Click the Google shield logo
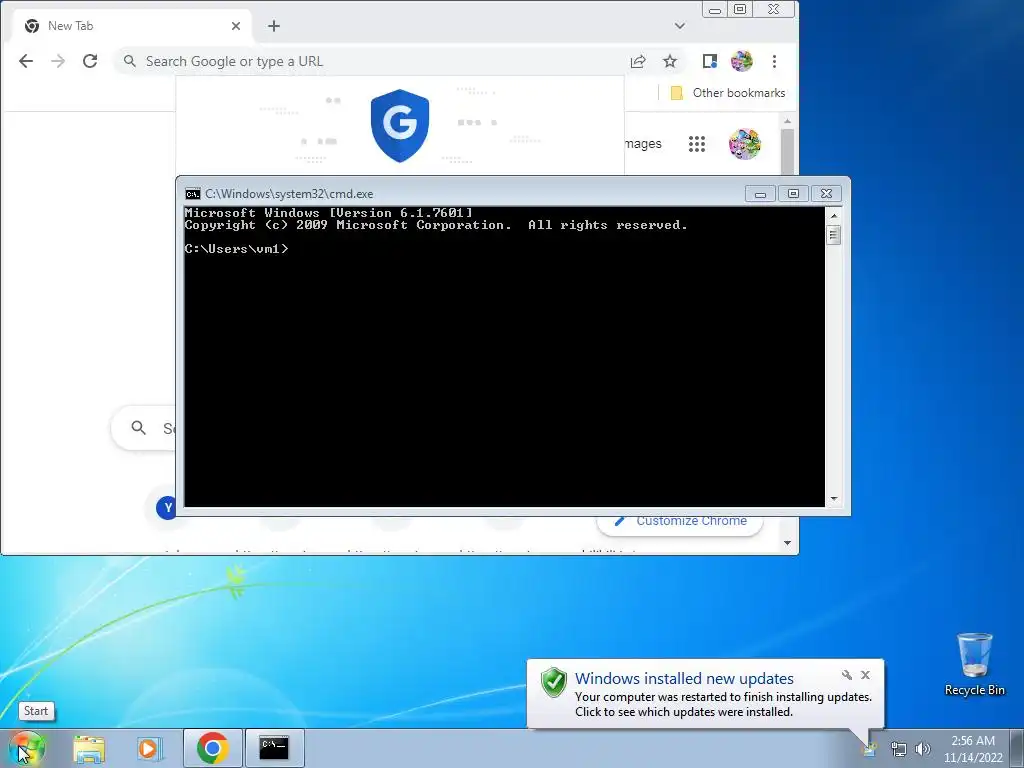Viewport: 1024px width, 768px height. tap(400, 125)
